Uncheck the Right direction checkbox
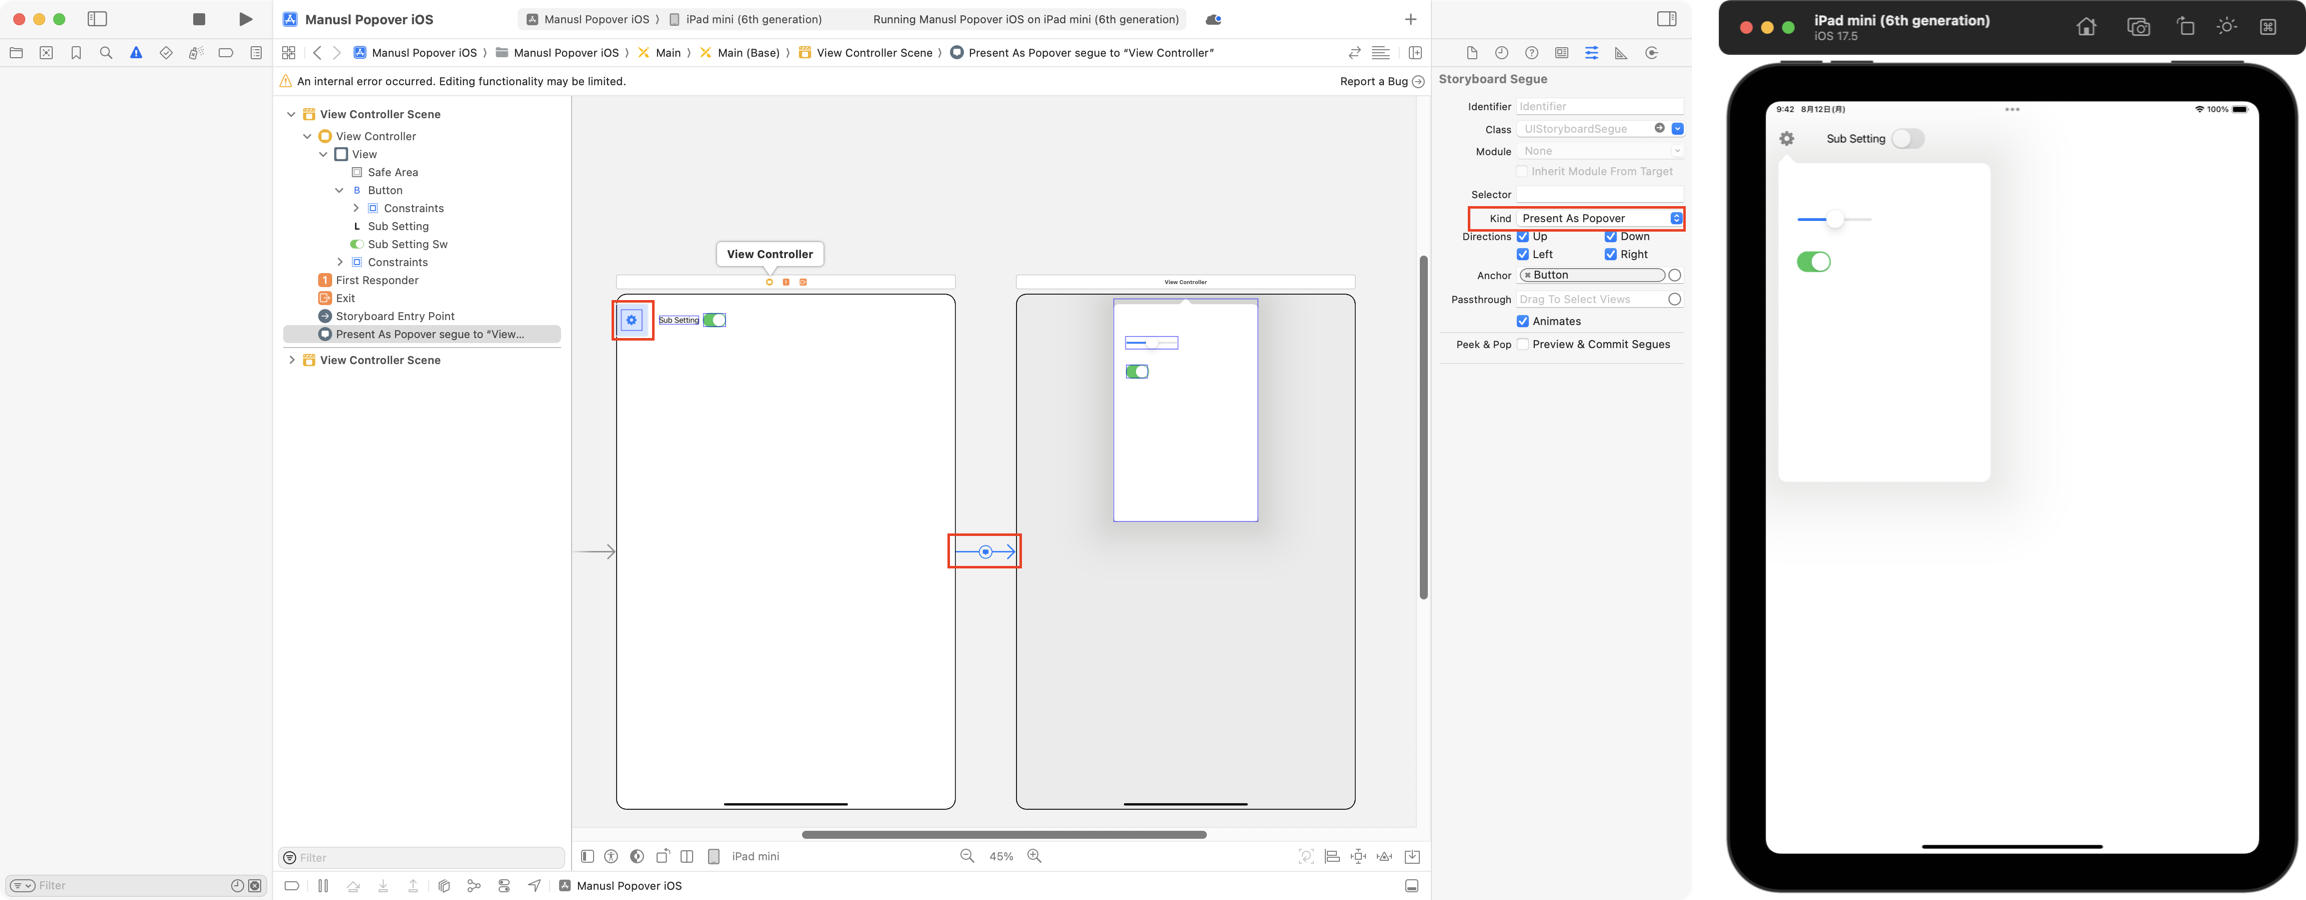Image resolution: width=2306 pixels, height=900 pixels. coord(1611,255)
